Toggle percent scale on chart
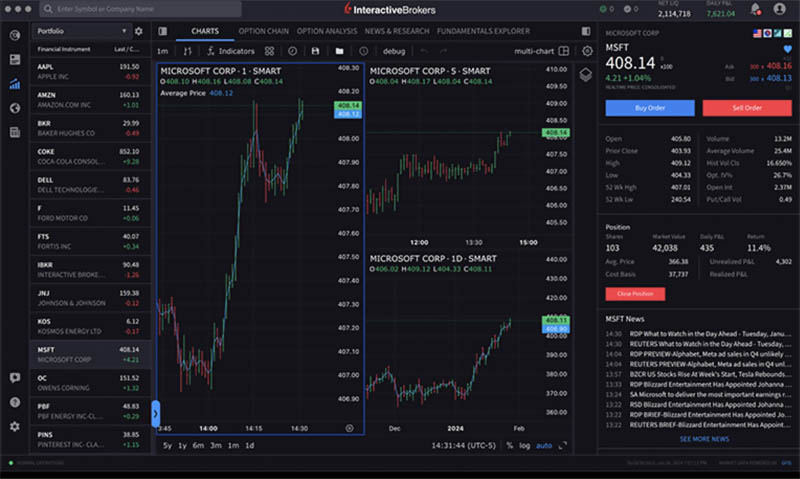This screenshot has height=479, width=800. tap(510, 446)
